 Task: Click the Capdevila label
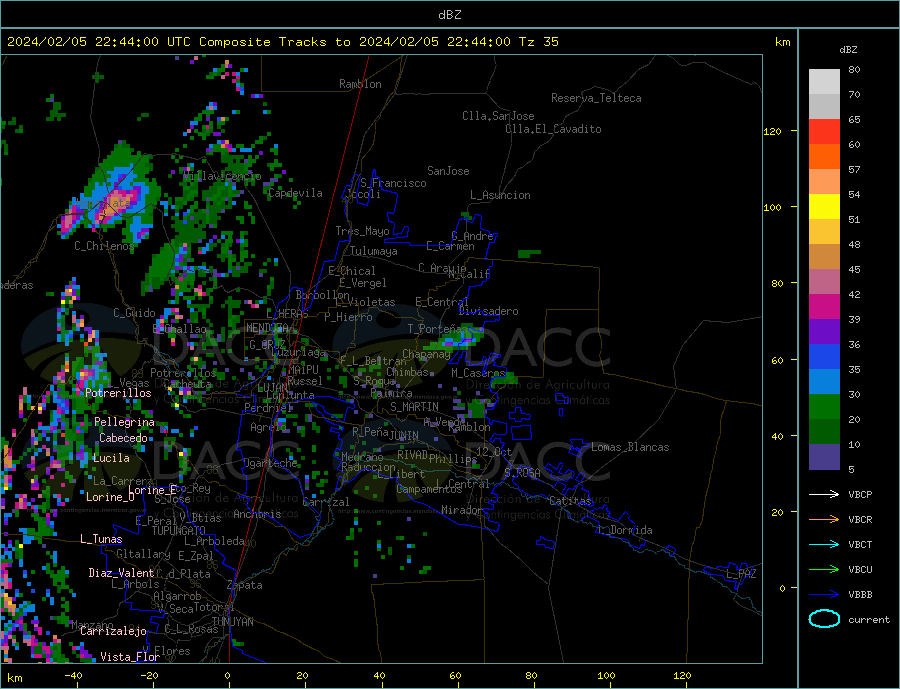click(295, 193)
